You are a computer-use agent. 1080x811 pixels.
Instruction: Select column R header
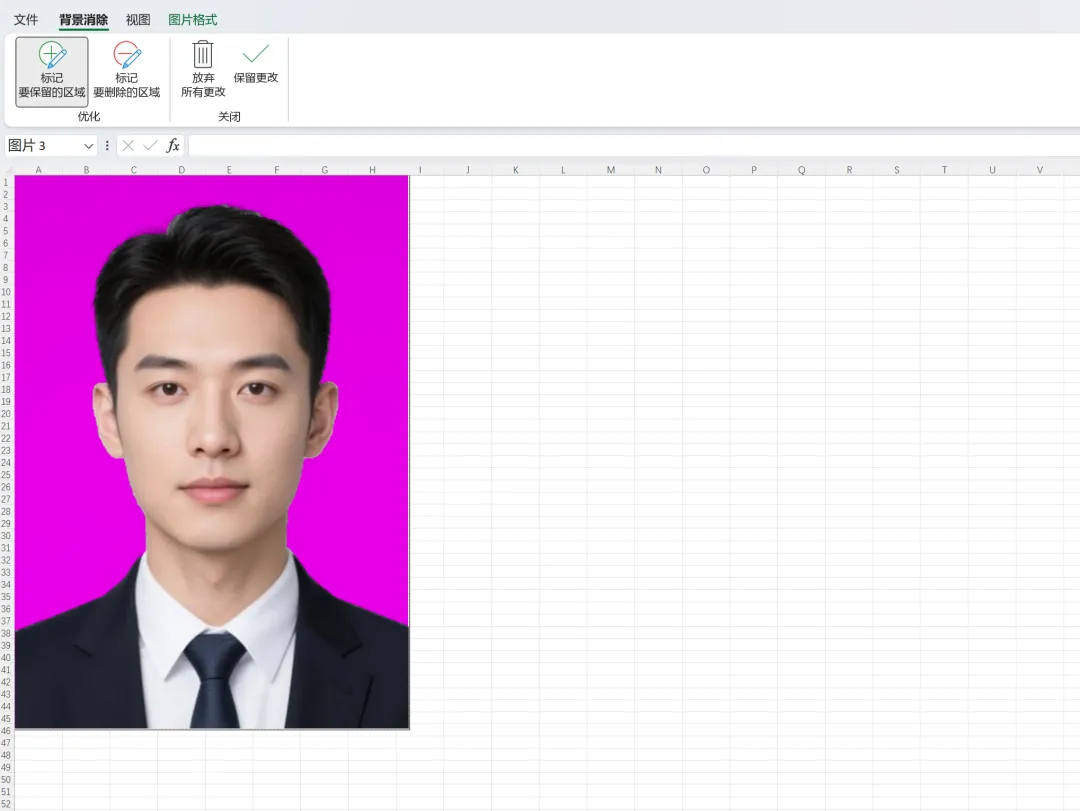(849, 170)
